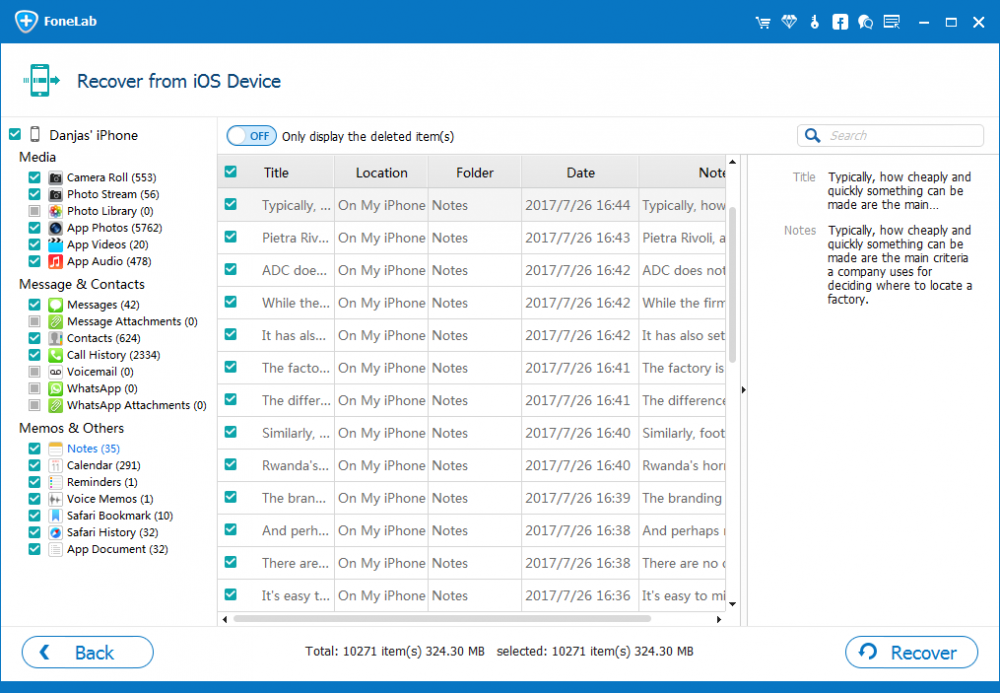Open the Facebook page icon
The width and height of the screenshot is (1000, 693).
pyautogui.click(x=840, y=22)
